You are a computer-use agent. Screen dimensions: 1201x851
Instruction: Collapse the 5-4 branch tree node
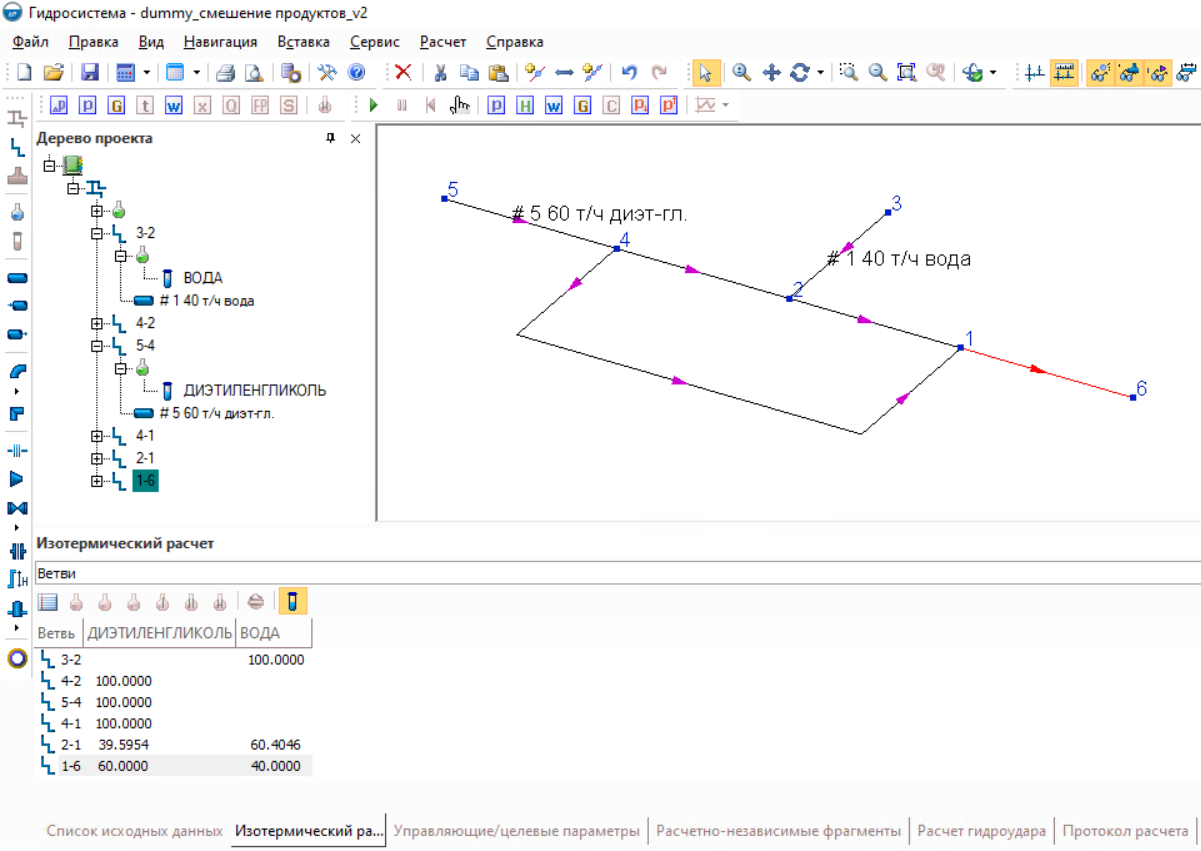pyautogui.click(x=97, y=345)
